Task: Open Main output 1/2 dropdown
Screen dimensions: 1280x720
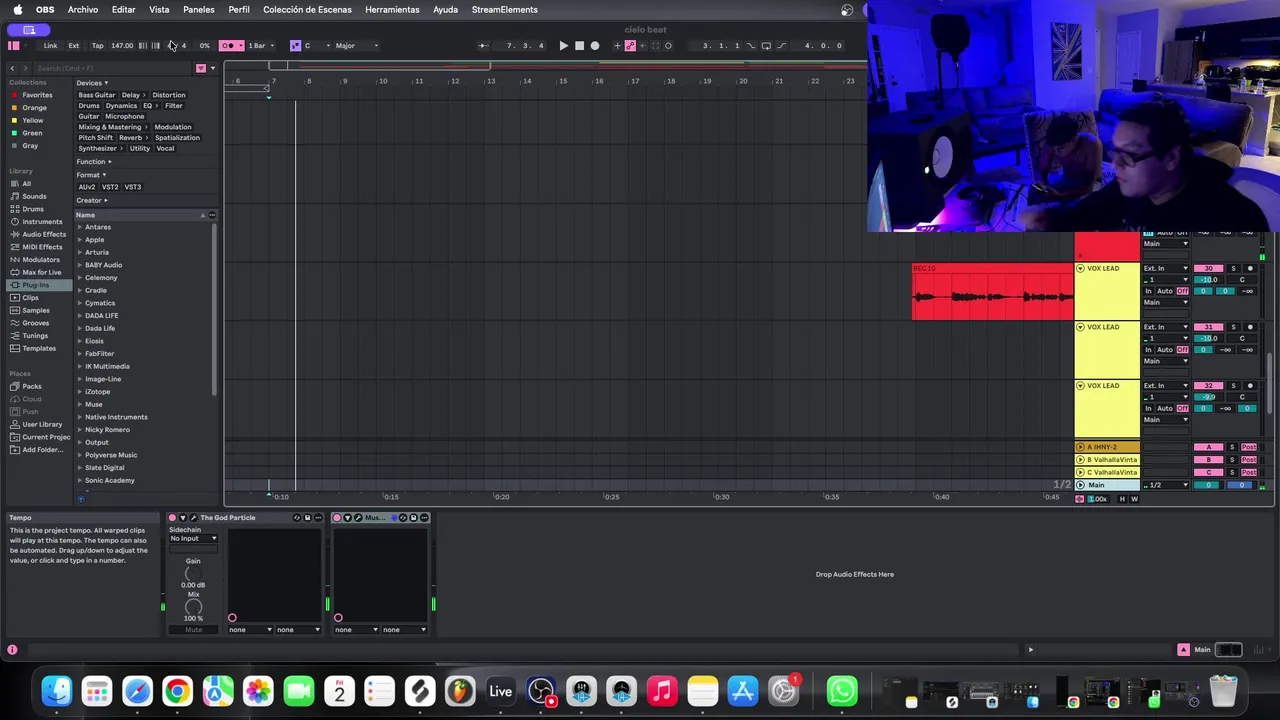Action: [x=1166, y=485]
